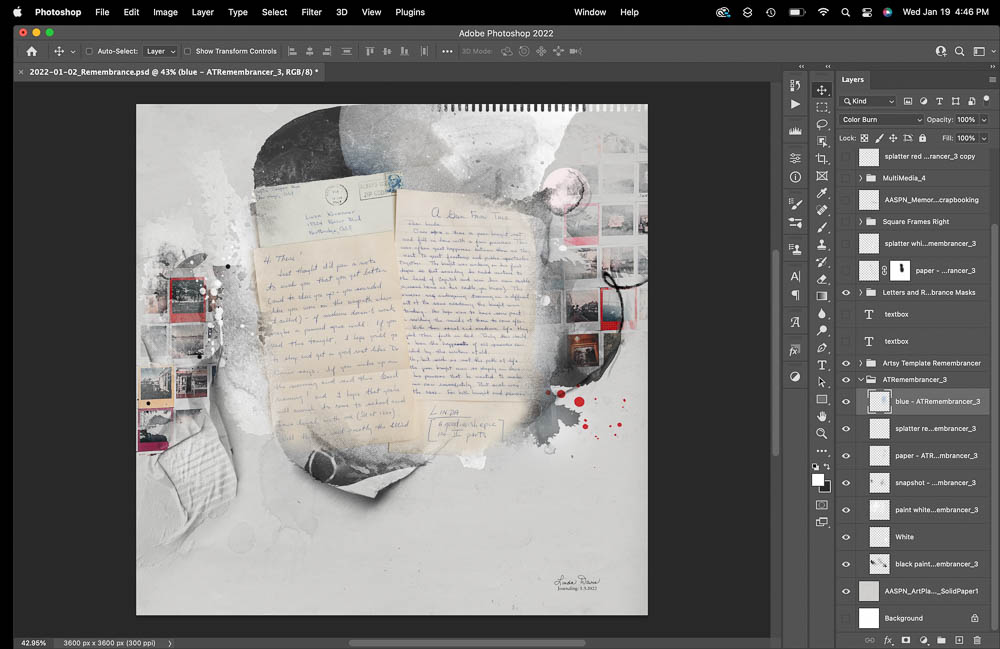Viewport: 1000px width, 649px height.
Task: Lock all with padlock icon
Action: coord(922,138)
